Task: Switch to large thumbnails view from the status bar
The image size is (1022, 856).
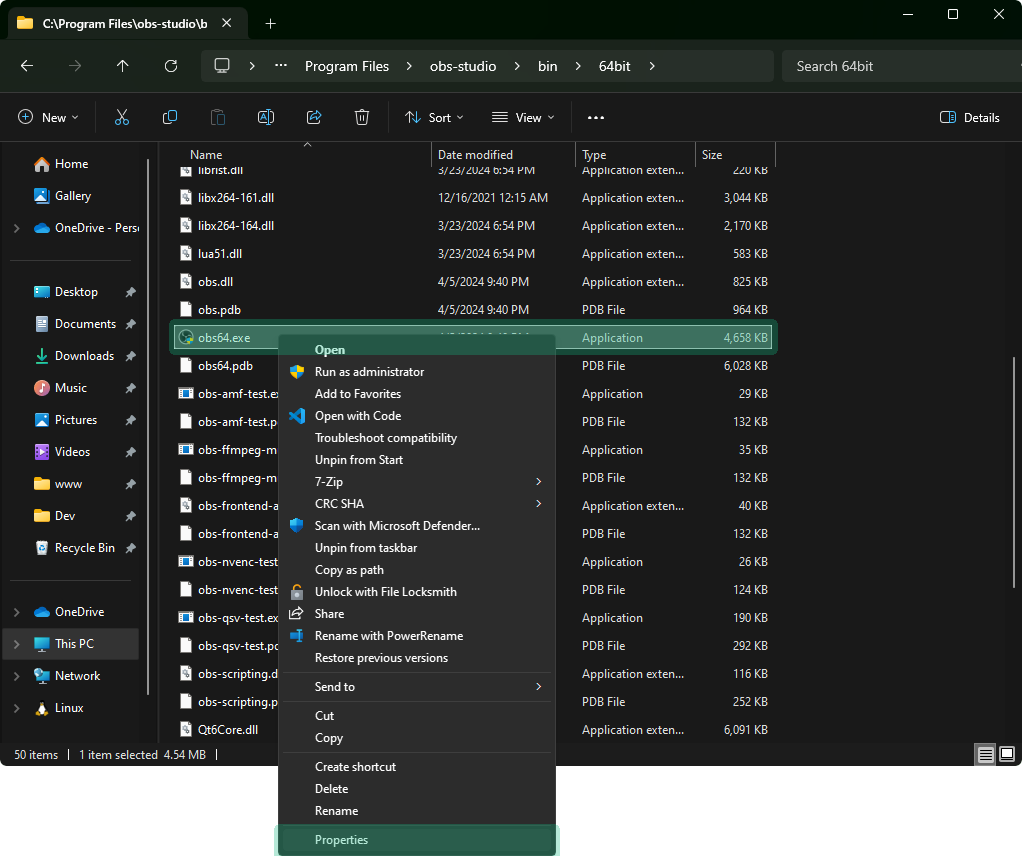Action: [x=1006, y=754]
